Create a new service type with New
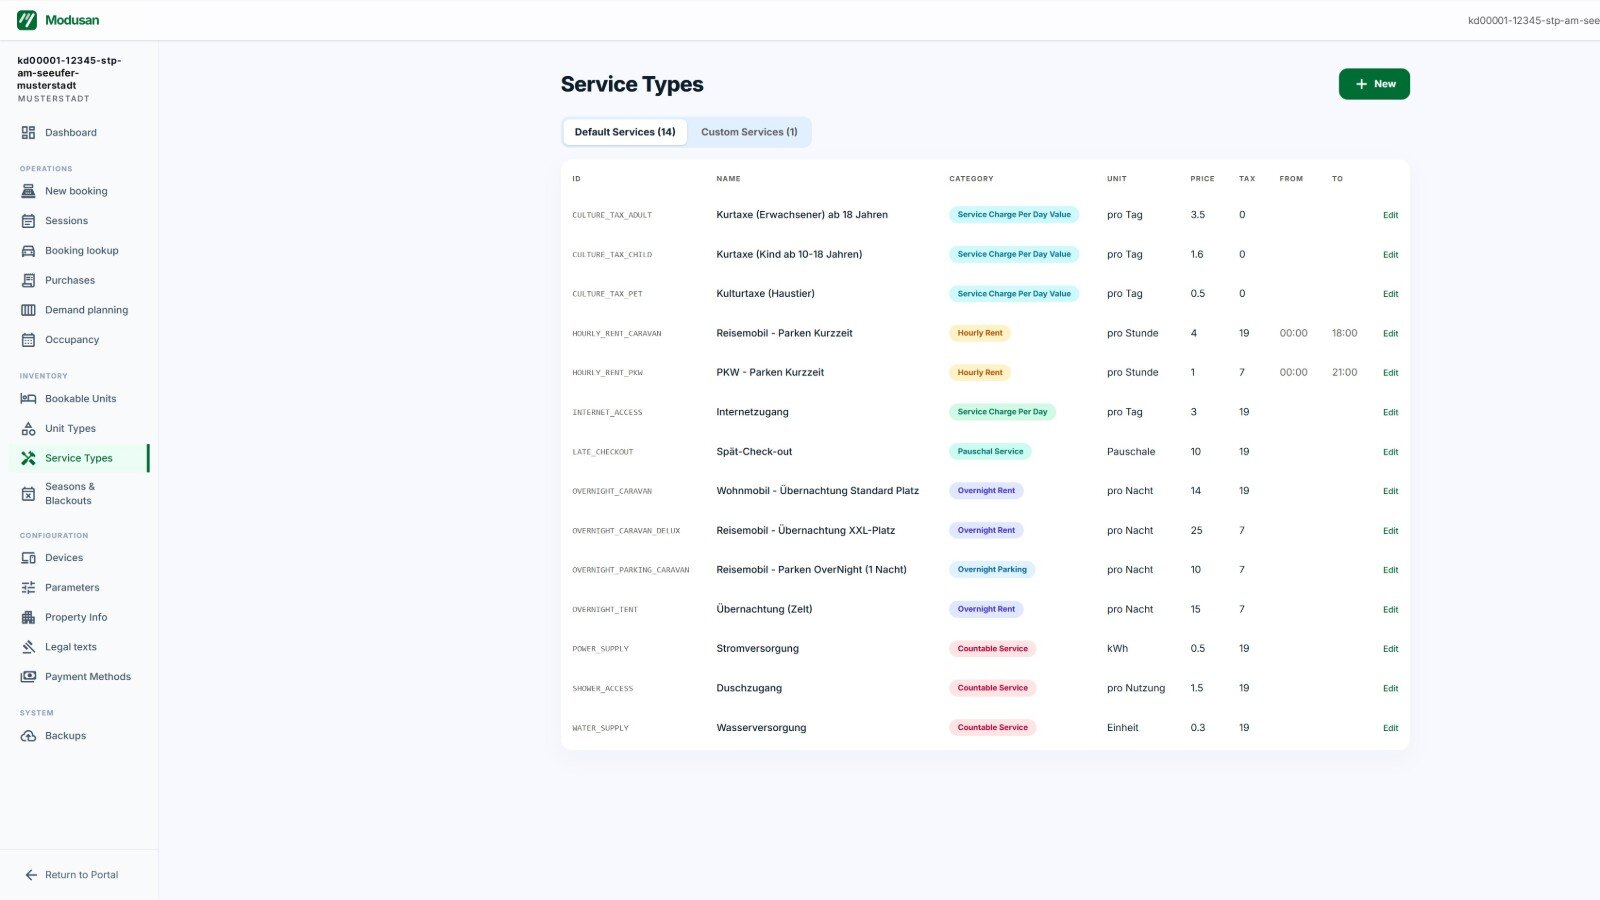 point(1374,84)
